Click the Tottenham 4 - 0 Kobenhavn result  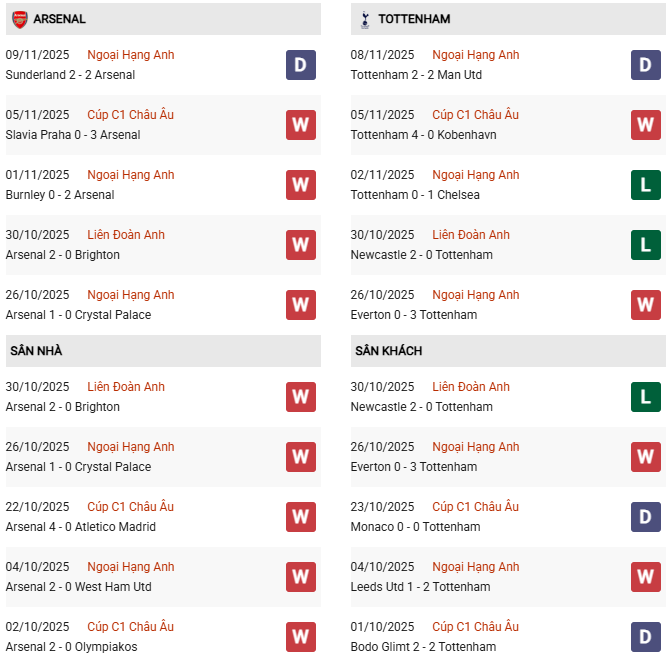(x=423, y=135)
